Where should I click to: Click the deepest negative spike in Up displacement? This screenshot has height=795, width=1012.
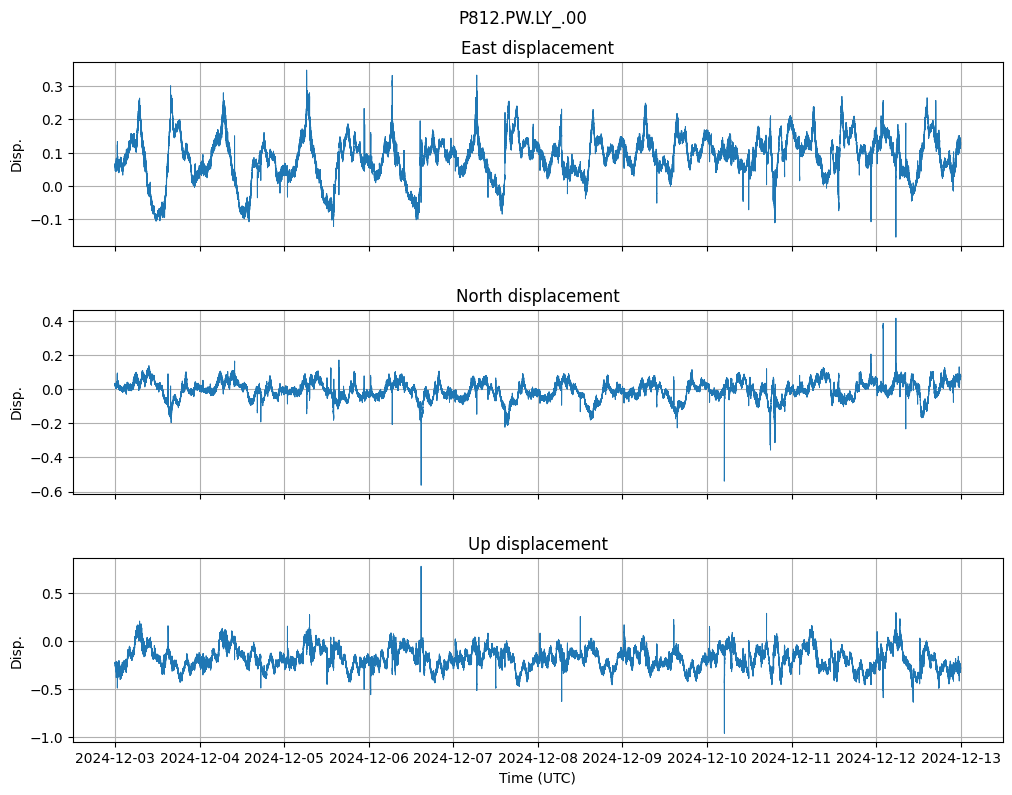[724, 732]
